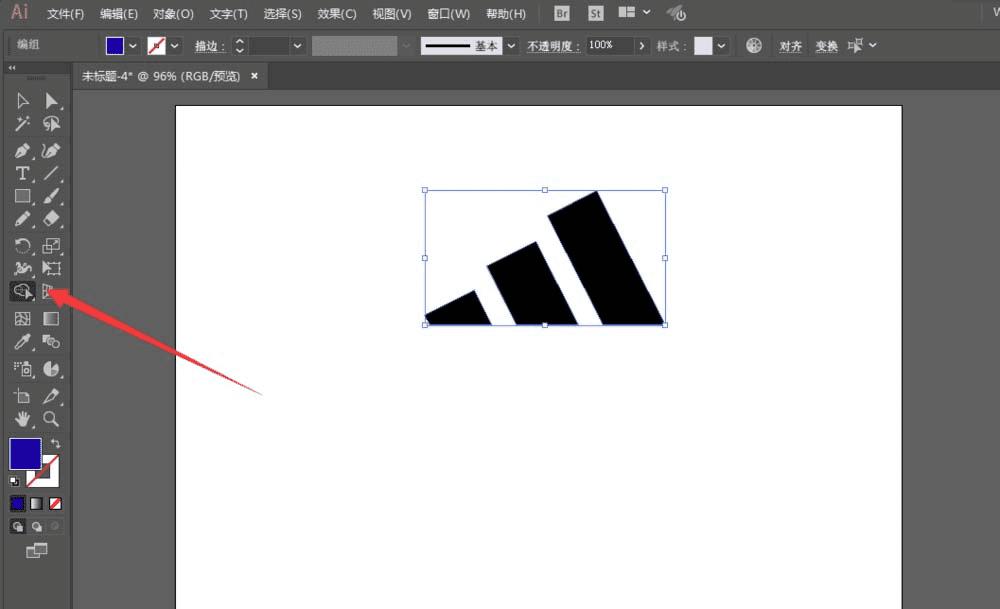Click the 变换 transform button

point(826,46)
